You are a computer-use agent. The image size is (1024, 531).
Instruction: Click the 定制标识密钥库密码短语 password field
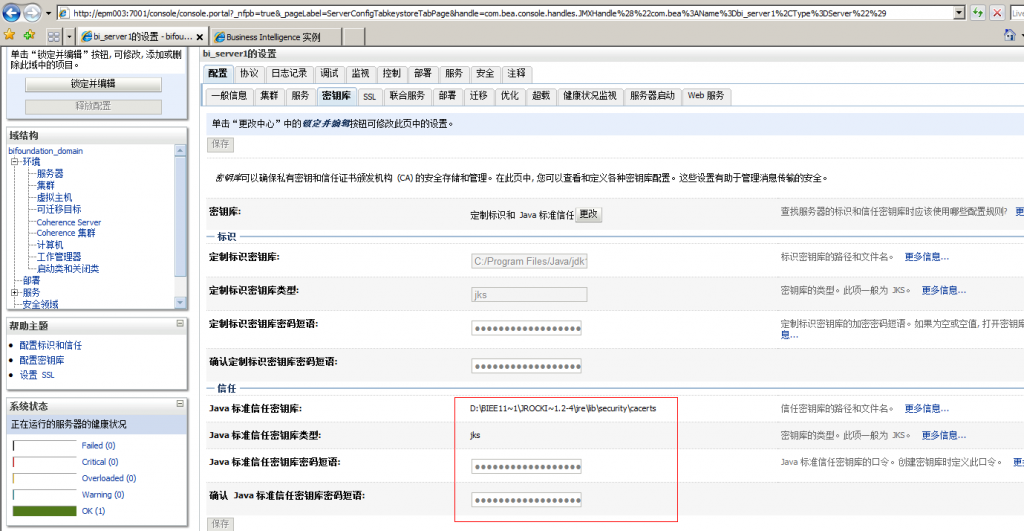click(526, 328)
